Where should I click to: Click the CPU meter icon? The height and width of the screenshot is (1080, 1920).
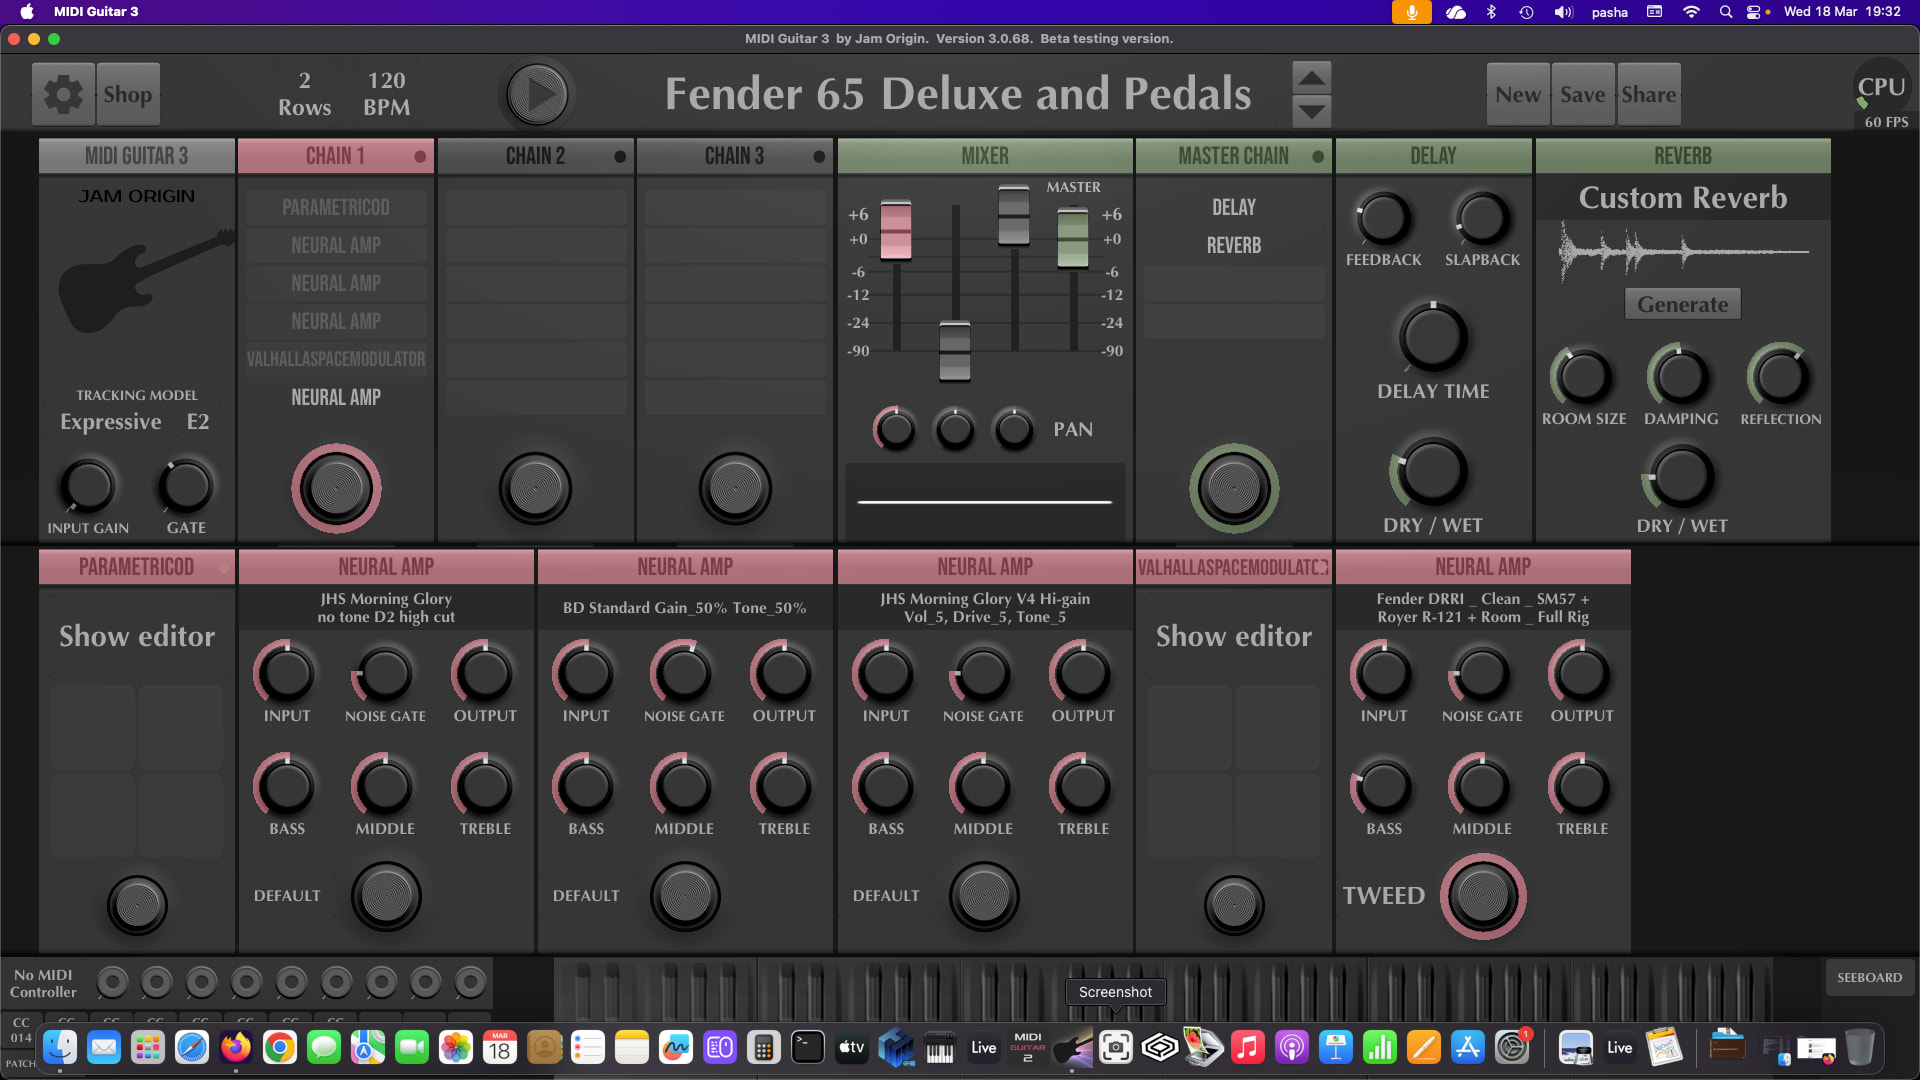click(x=1881, y=88)
